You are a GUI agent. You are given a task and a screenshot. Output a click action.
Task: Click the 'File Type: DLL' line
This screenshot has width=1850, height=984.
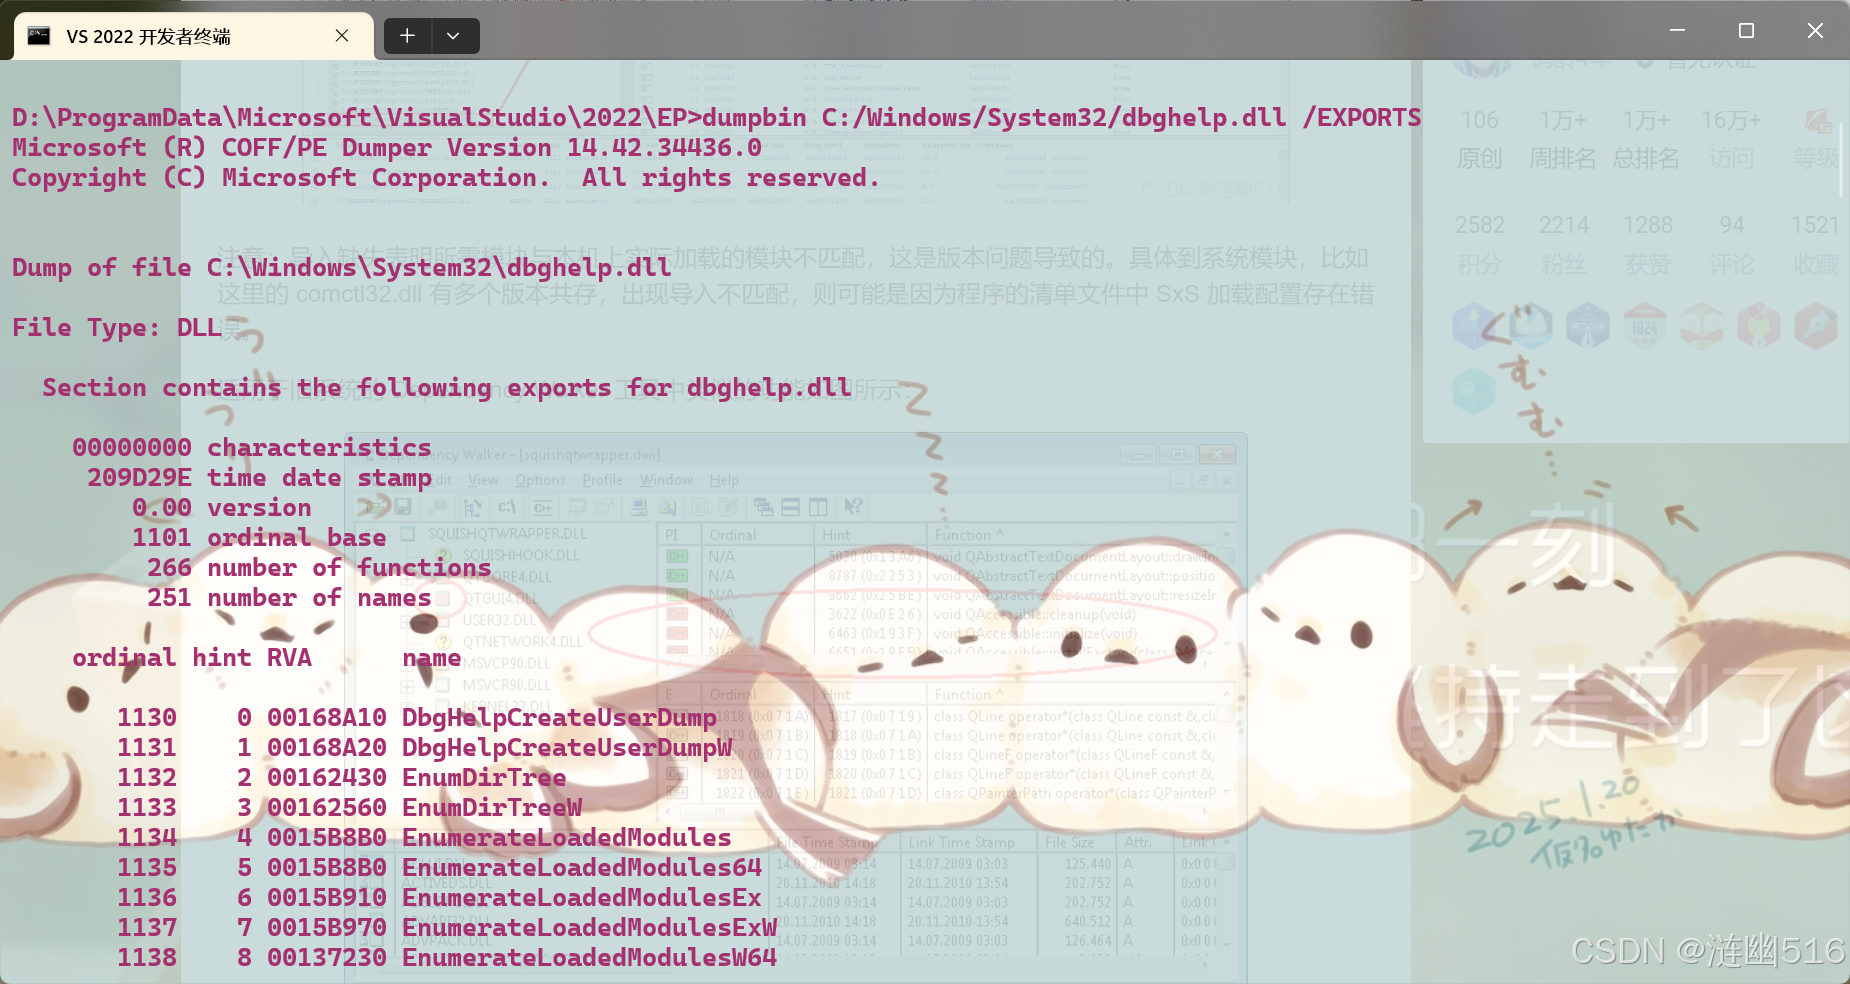point(117,328)
